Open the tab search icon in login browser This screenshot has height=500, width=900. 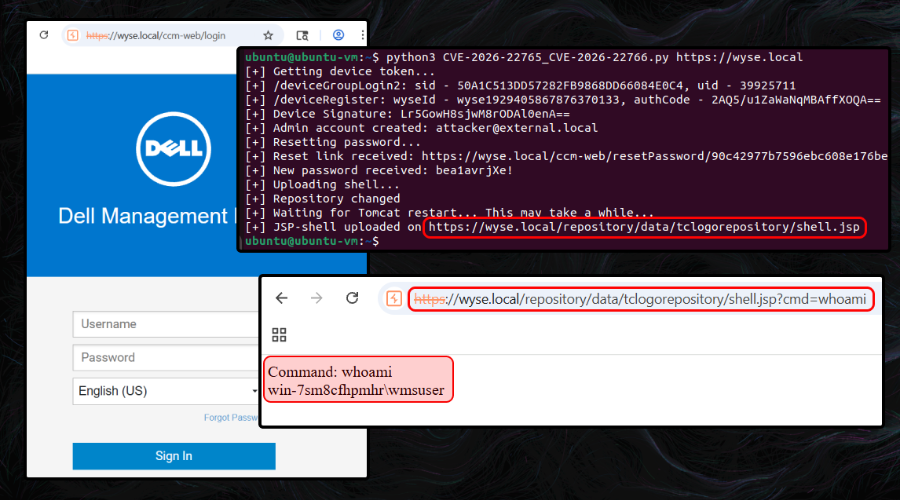[302, 36]
